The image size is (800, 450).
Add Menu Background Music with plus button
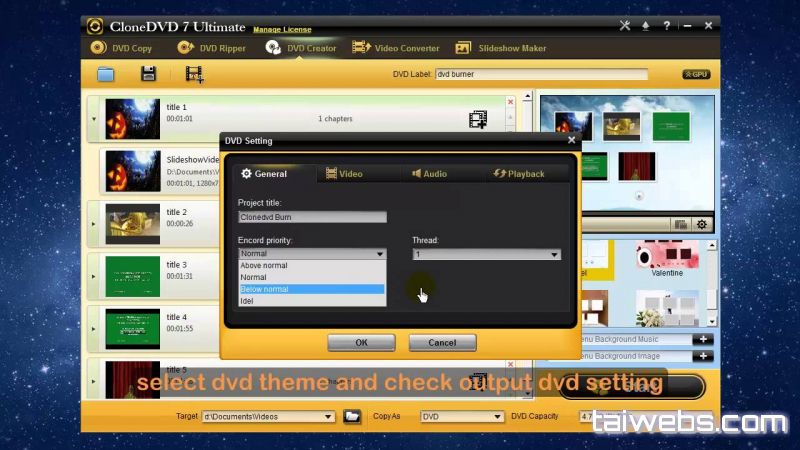(x=704, y=339)
